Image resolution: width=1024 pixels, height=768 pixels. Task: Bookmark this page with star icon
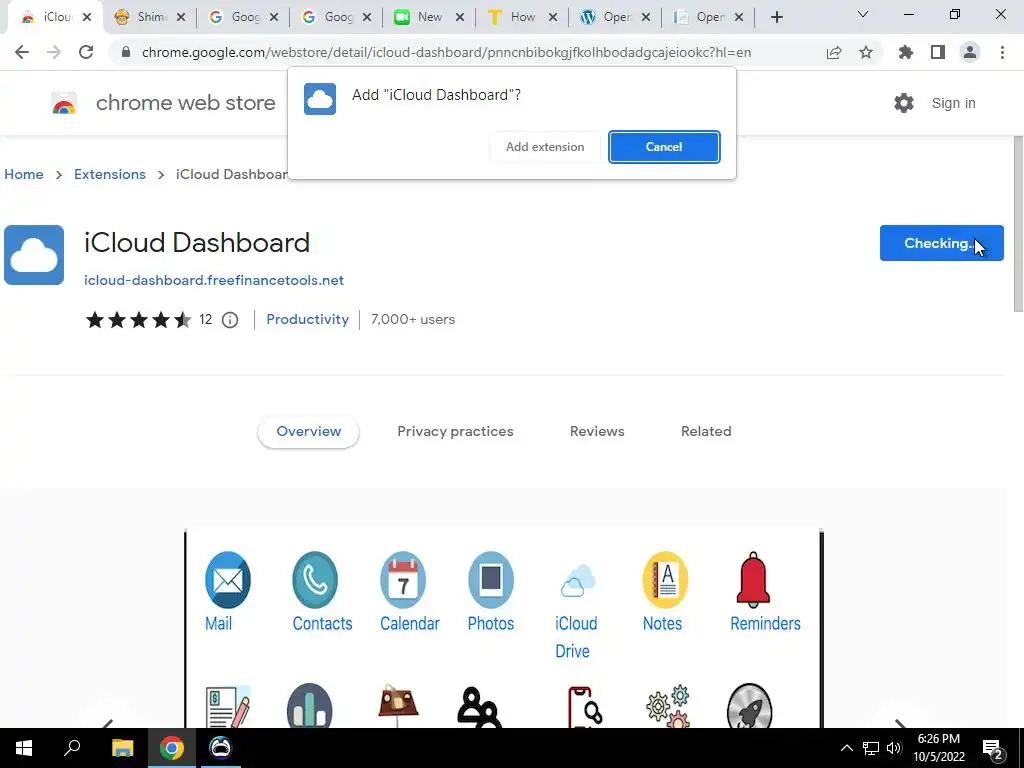[866, 52]
